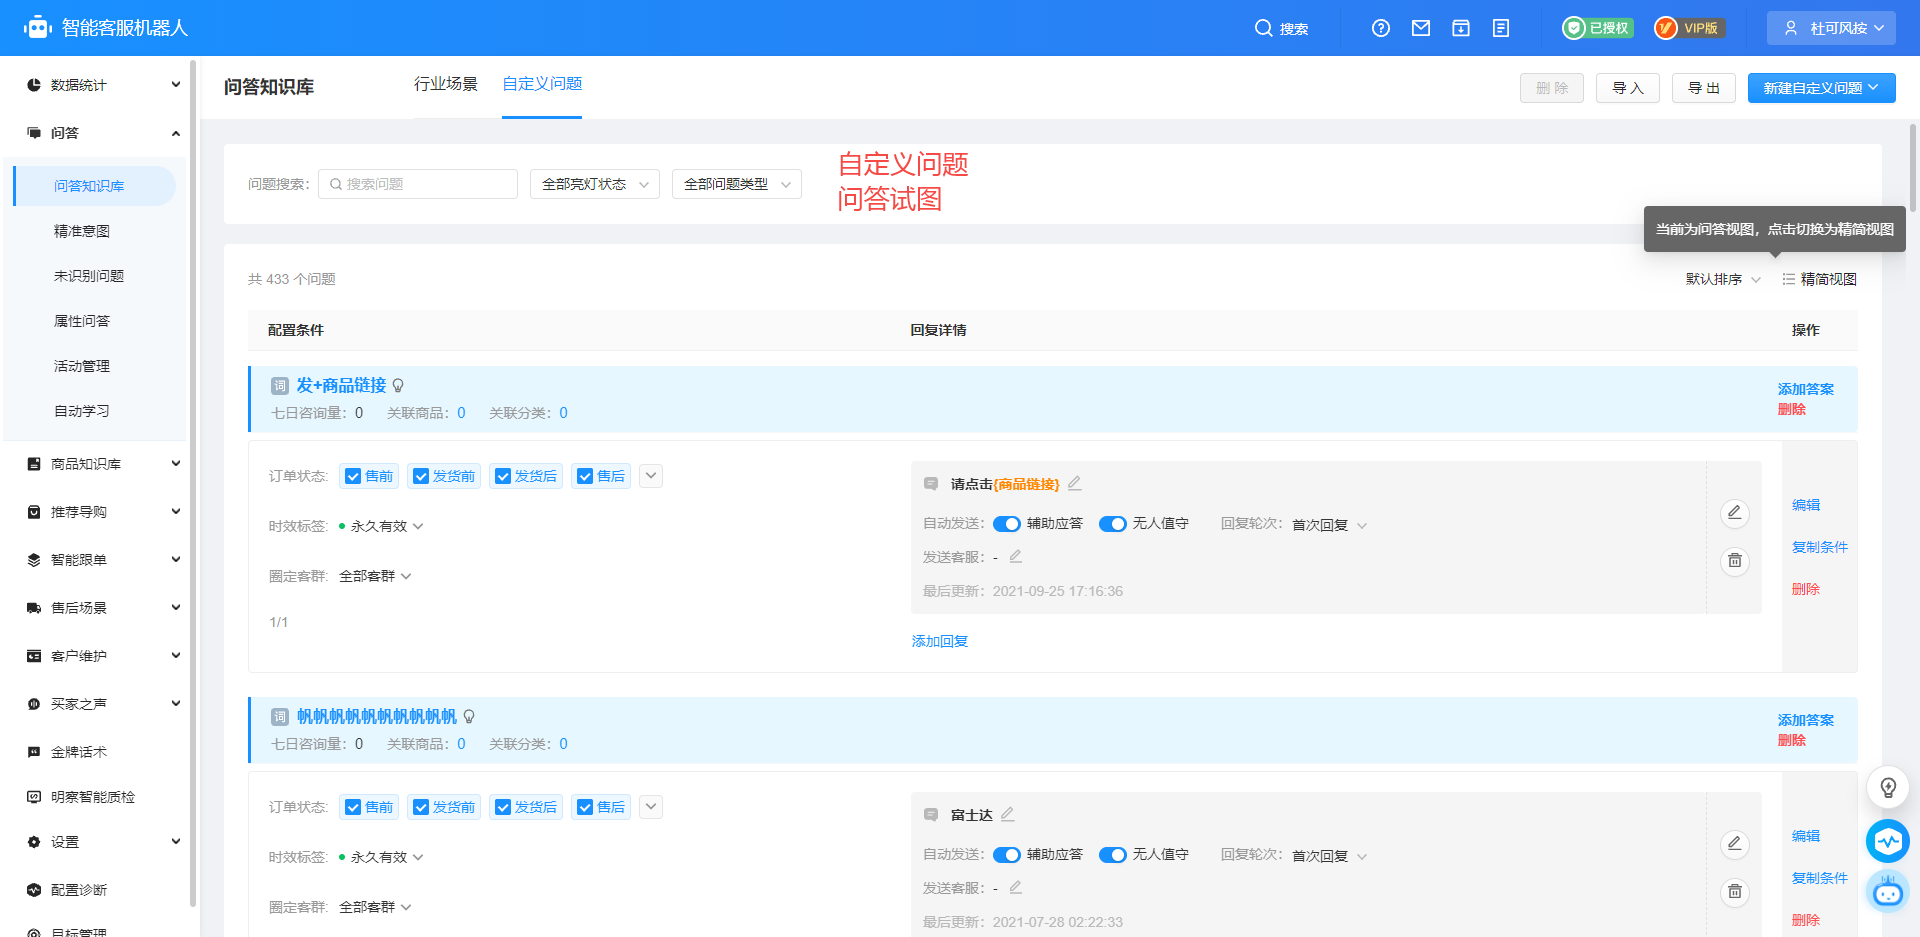Open 未识别问题 in sidebar
This screenshot has width=1920, height=937.
(x=89, y=276)
